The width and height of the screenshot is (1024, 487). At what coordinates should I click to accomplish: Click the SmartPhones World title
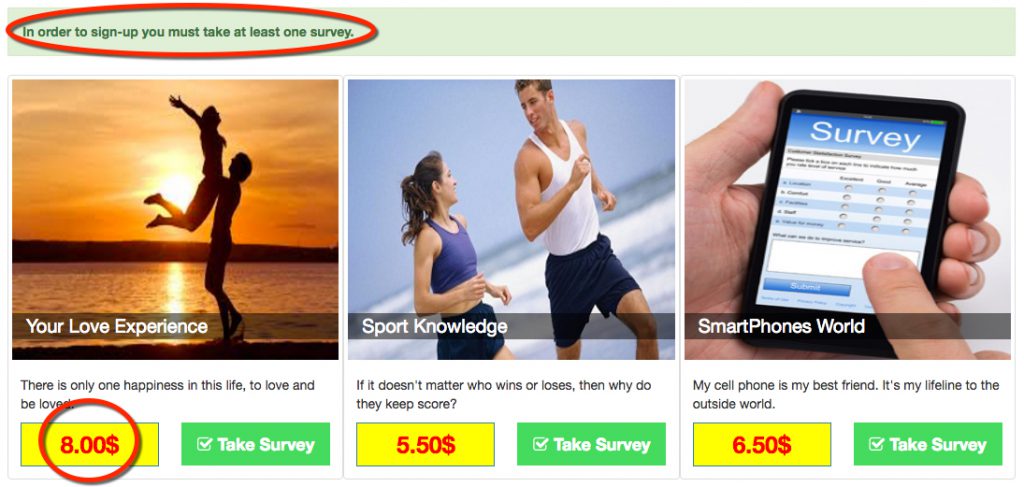781,326
